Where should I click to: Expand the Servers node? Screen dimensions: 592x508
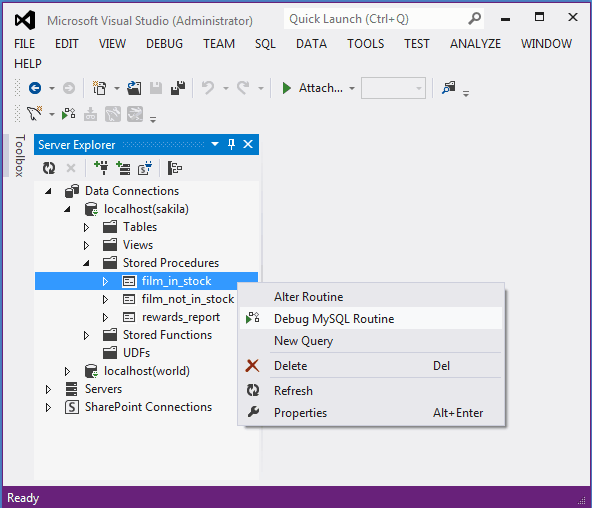[48, 389]
